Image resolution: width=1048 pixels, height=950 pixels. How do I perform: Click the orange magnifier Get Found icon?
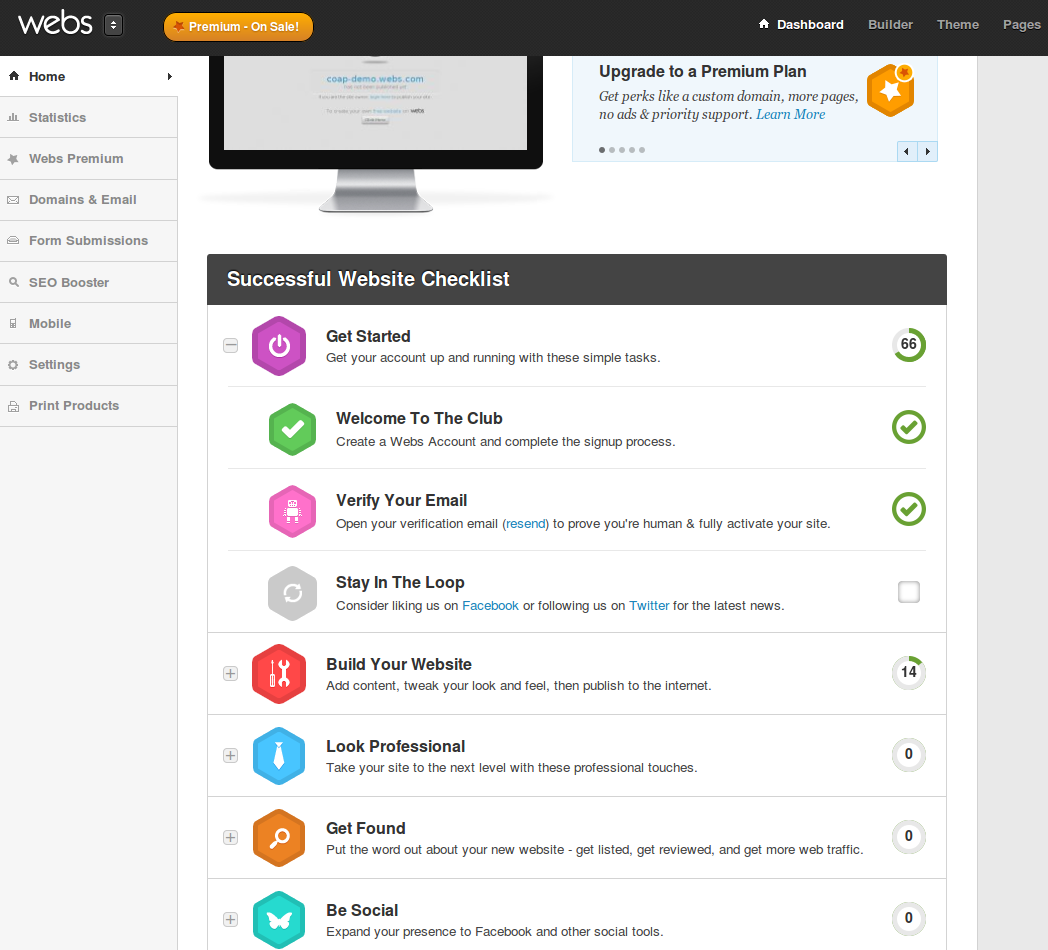pos(279,838)
